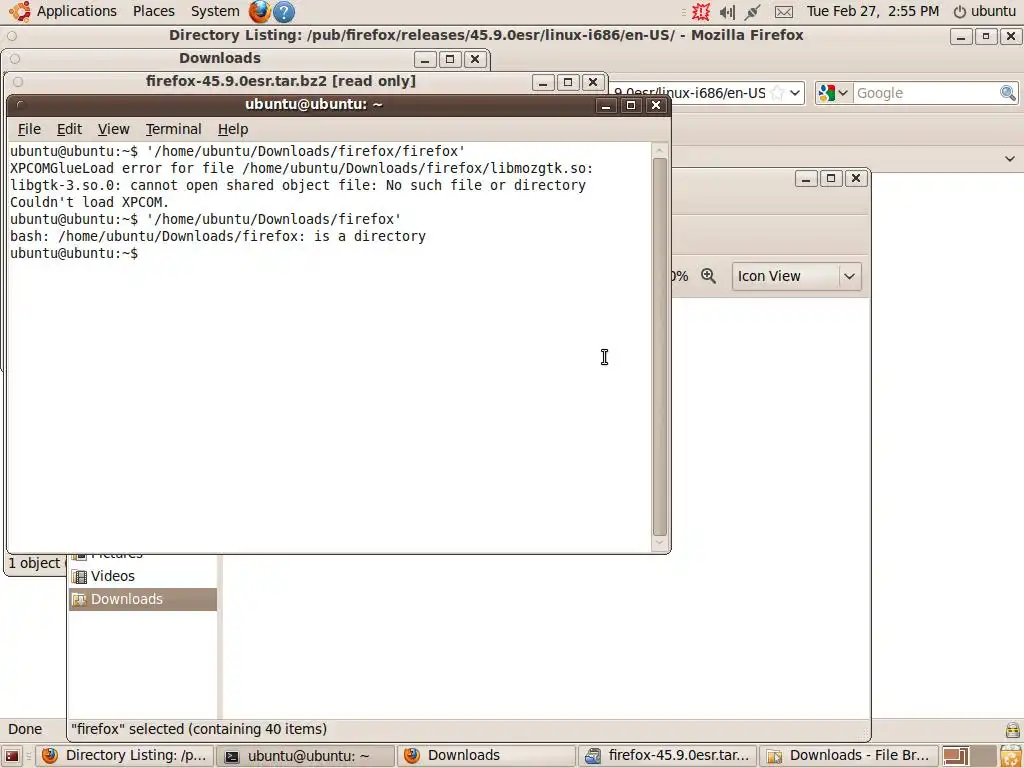Click the lock icon in Firefox status bar
The height and width of the screenshot is (768, 1024).
point(1013,729)
